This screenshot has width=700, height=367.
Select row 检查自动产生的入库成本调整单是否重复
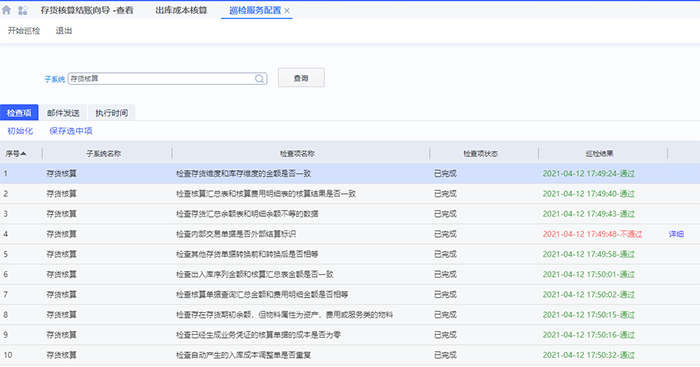pyautogui.click(x=350, y=355)
